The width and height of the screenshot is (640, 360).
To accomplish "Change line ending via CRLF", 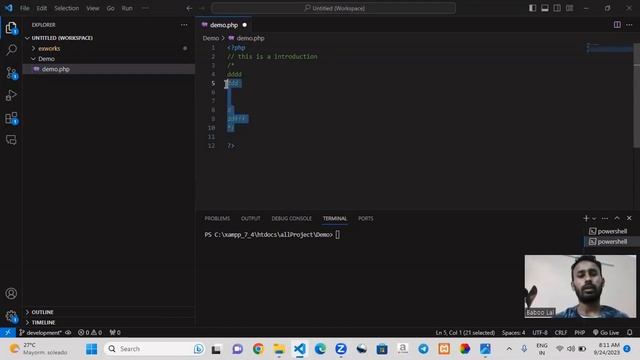I will [561, 333].
